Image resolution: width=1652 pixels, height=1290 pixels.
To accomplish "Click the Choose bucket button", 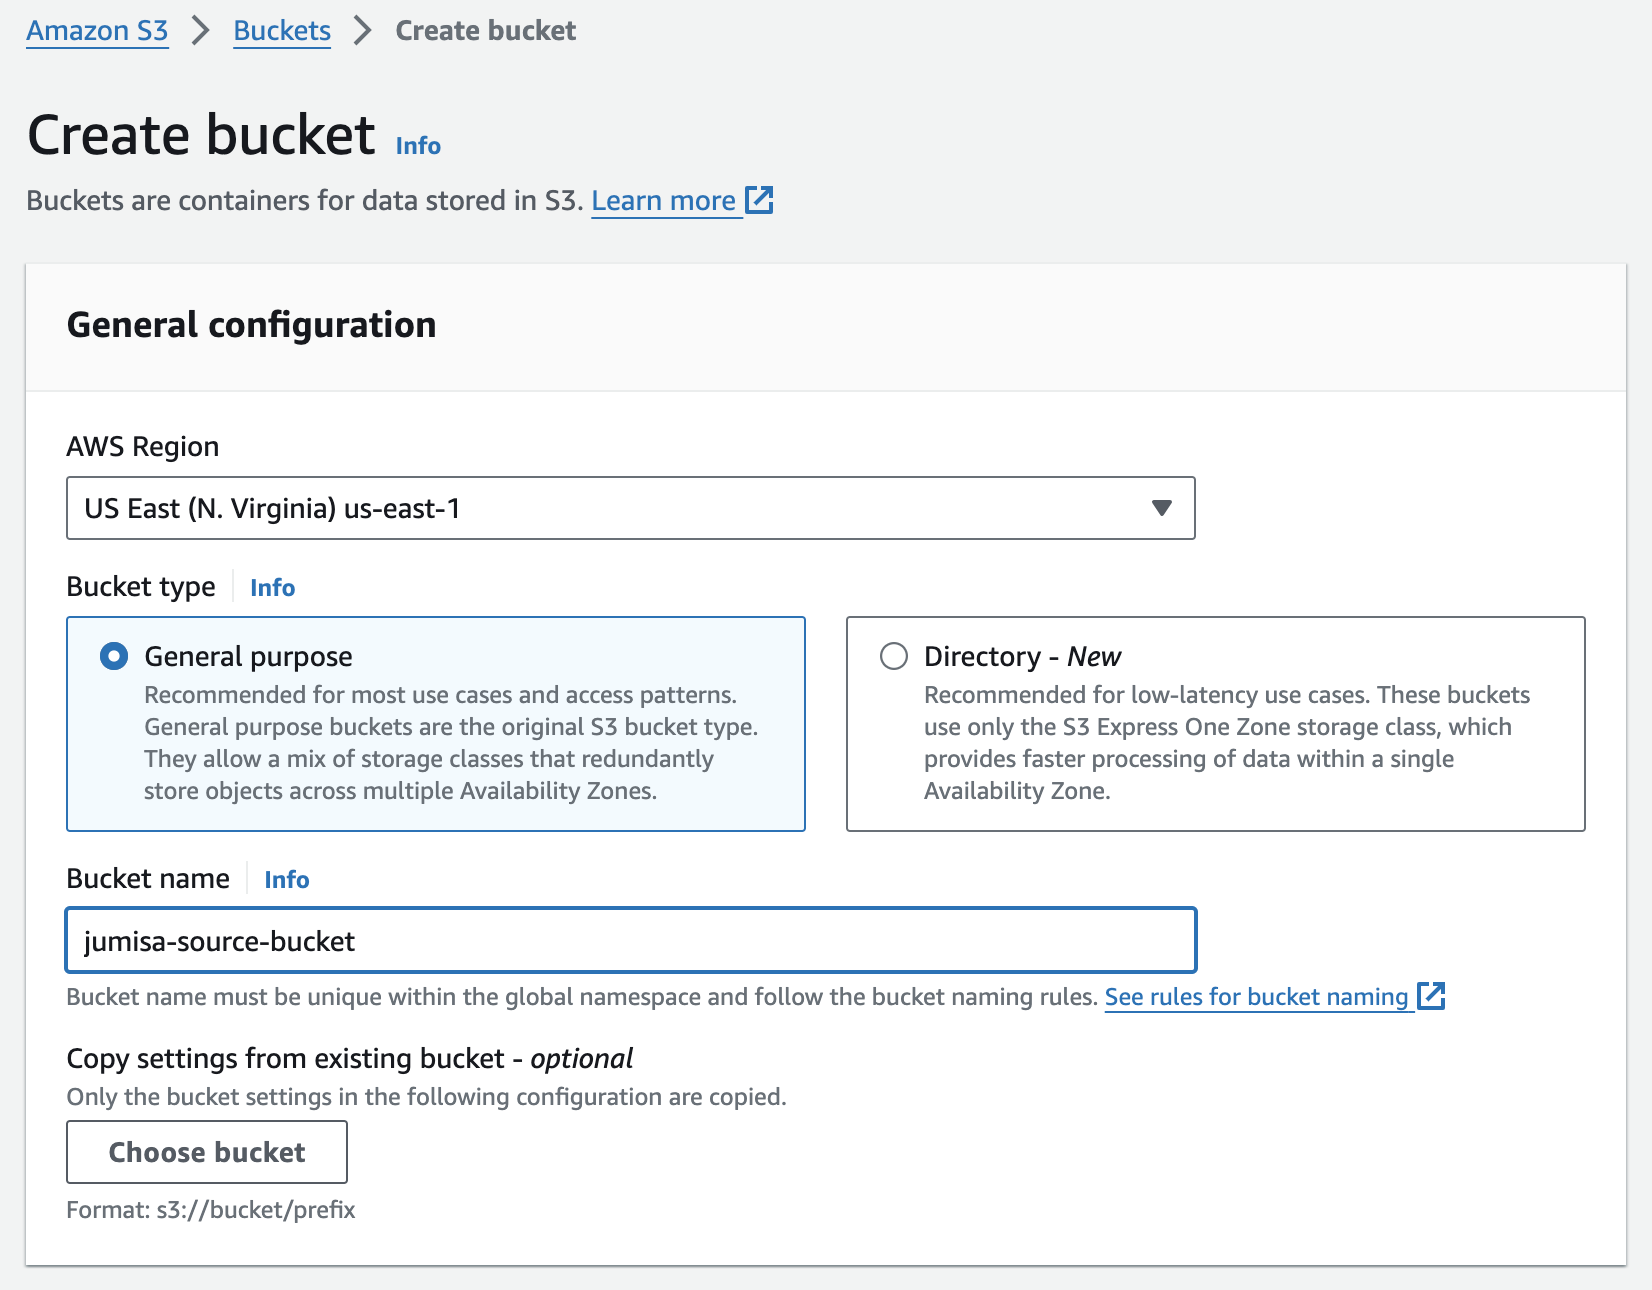I will 207,1152.
